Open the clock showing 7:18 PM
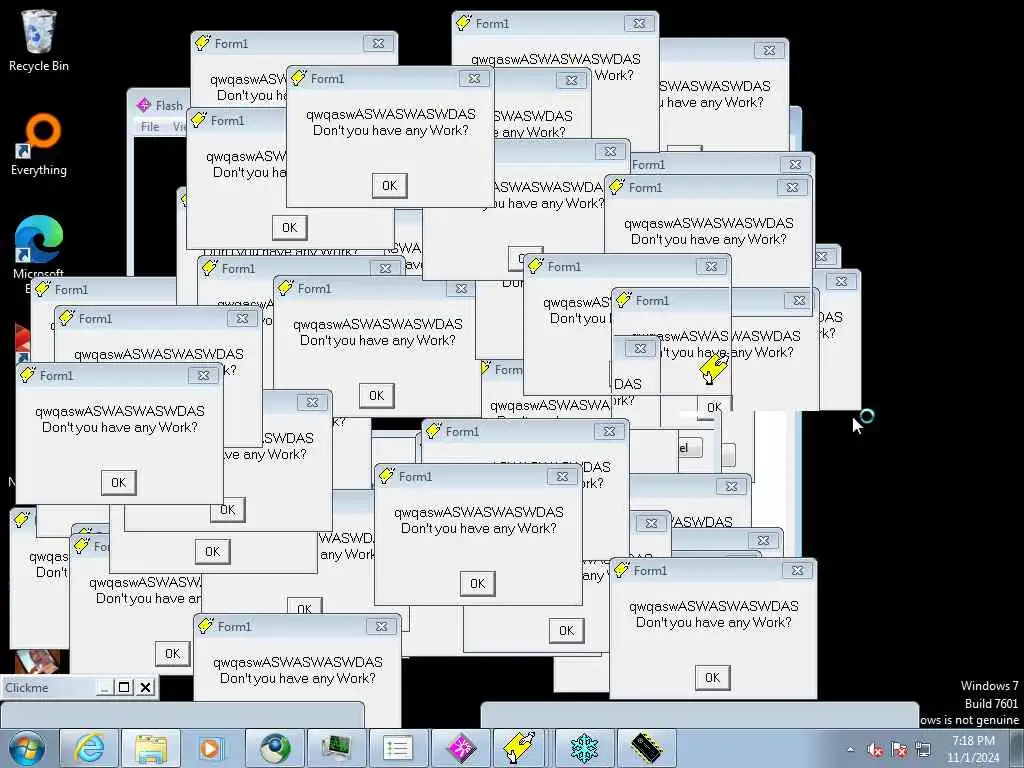The image size is (1024, 768). tap(973, 749)
